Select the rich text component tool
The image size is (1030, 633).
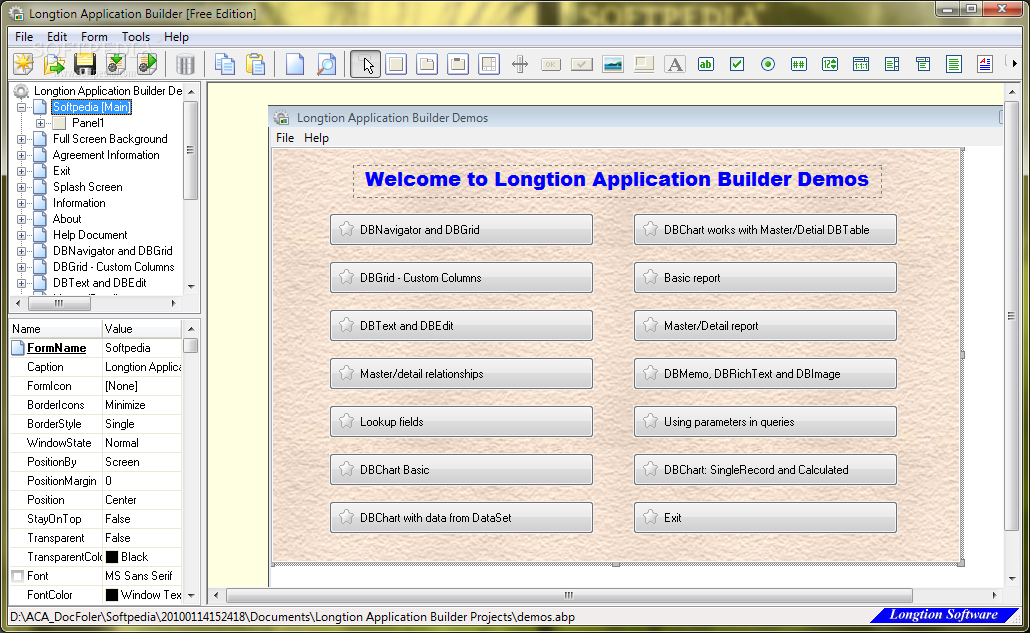tap(984, 64)
